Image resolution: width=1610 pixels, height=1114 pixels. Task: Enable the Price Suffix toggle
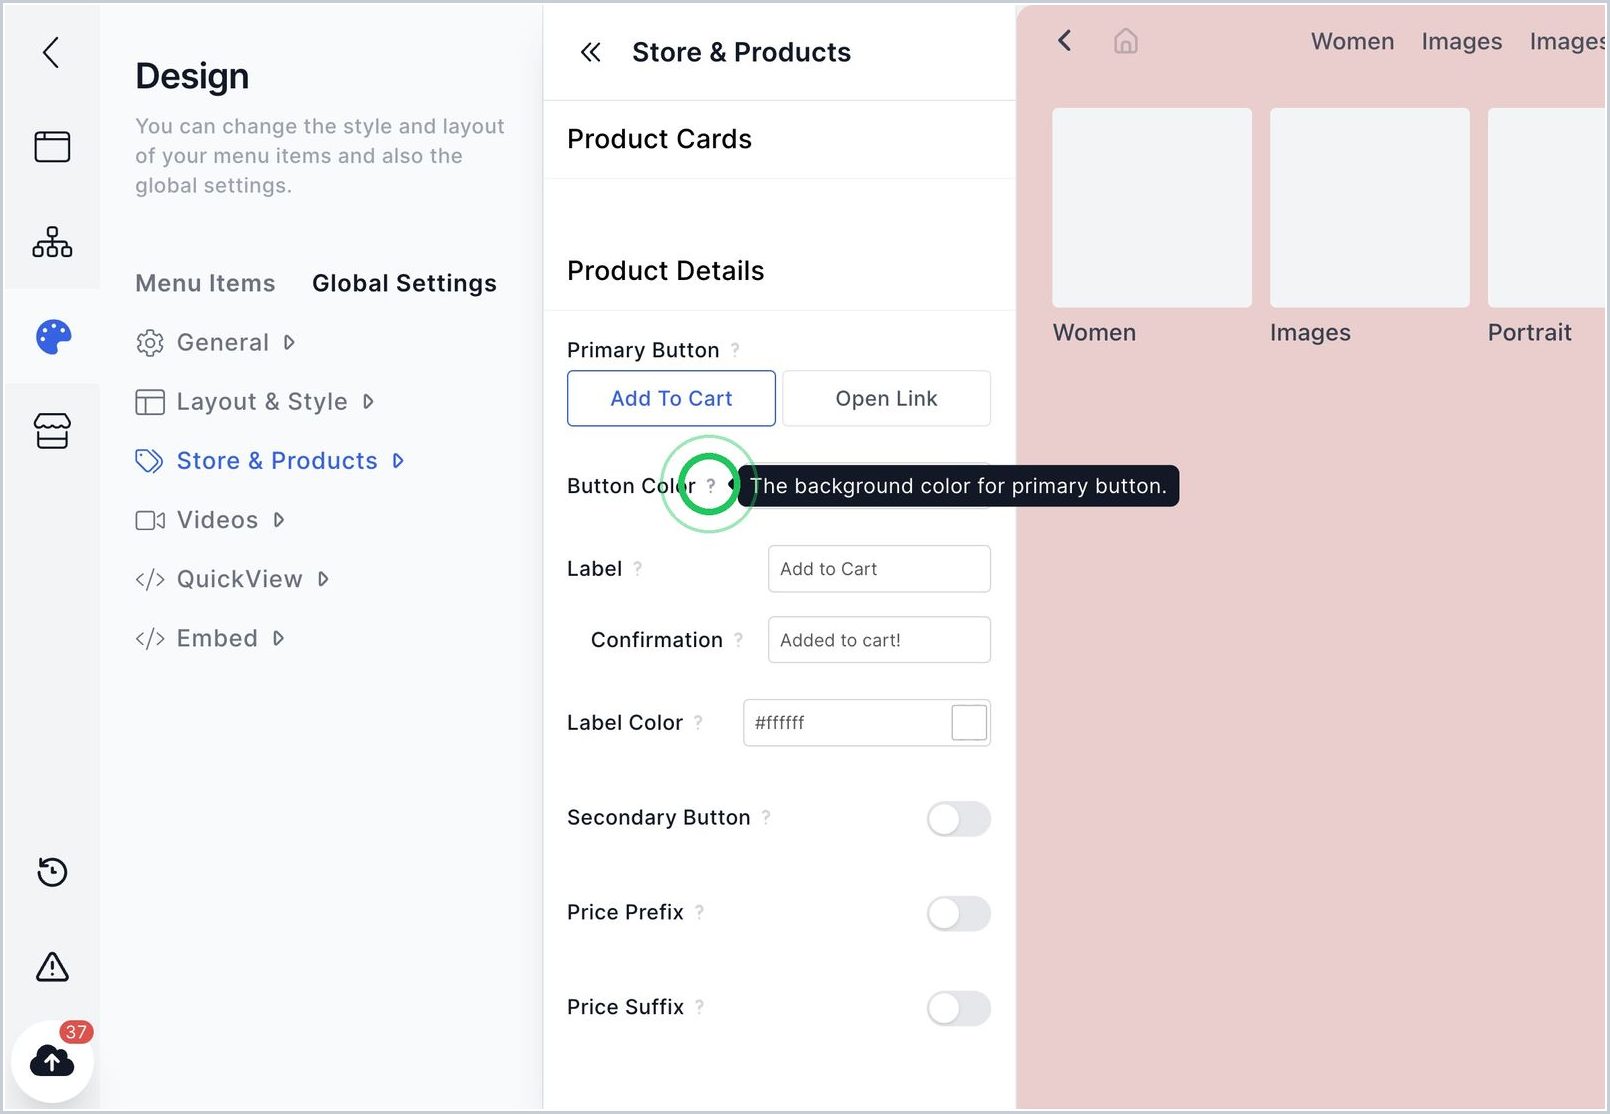point(958,1008)
